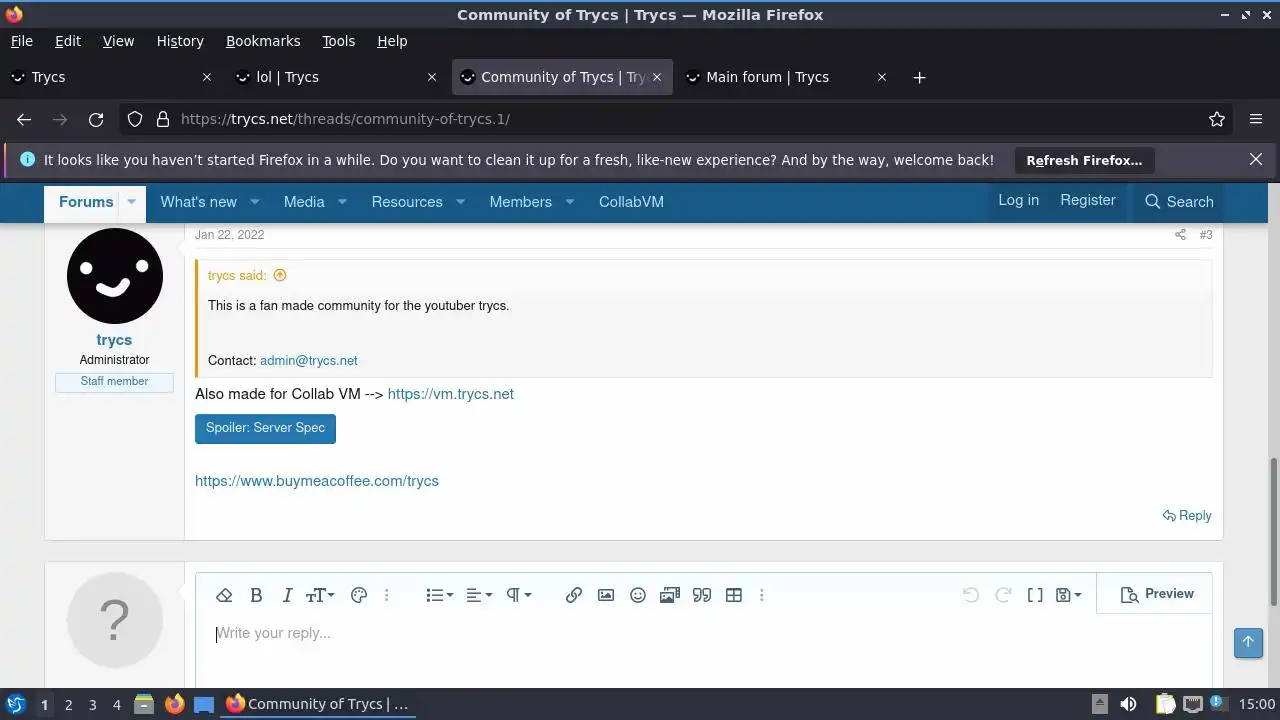Expand the Resources nav dropdown arrow
Image resolution: width=1280 pixels, height=720 pixels.
460,202
